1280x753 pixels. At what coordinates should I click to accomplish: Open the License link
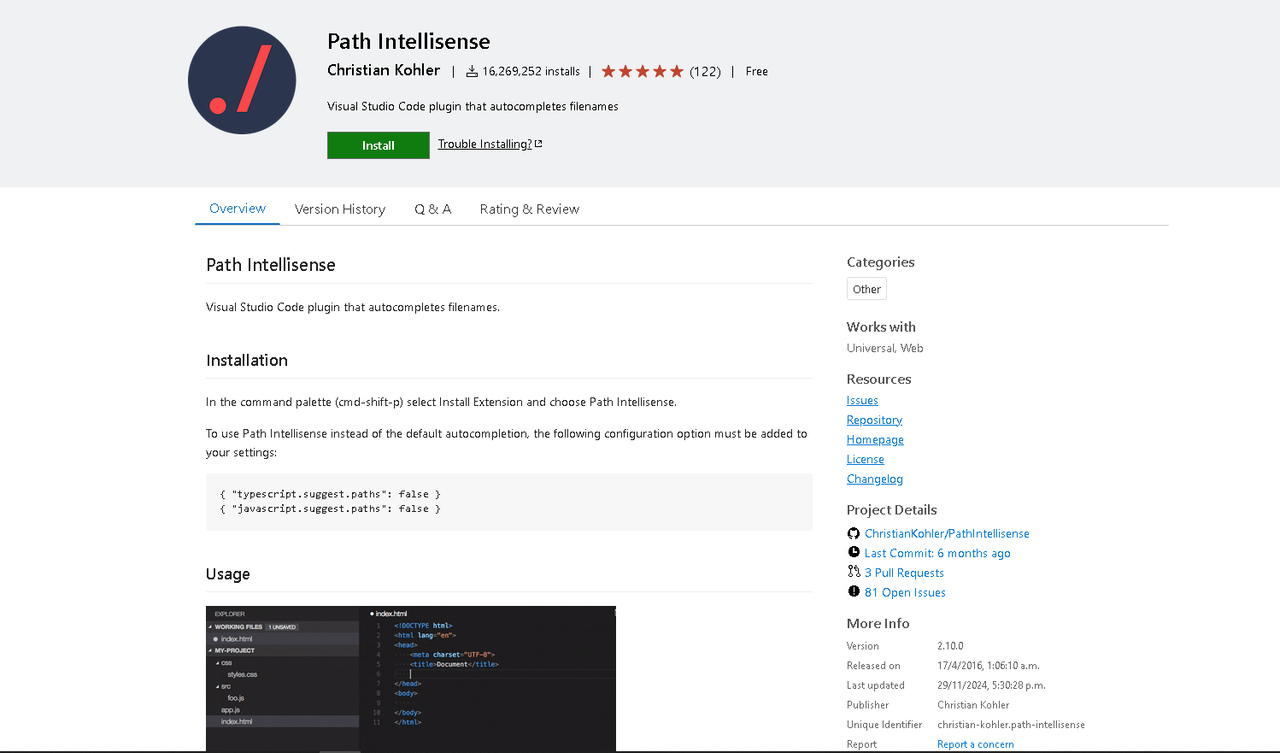[x=865, y=459]
